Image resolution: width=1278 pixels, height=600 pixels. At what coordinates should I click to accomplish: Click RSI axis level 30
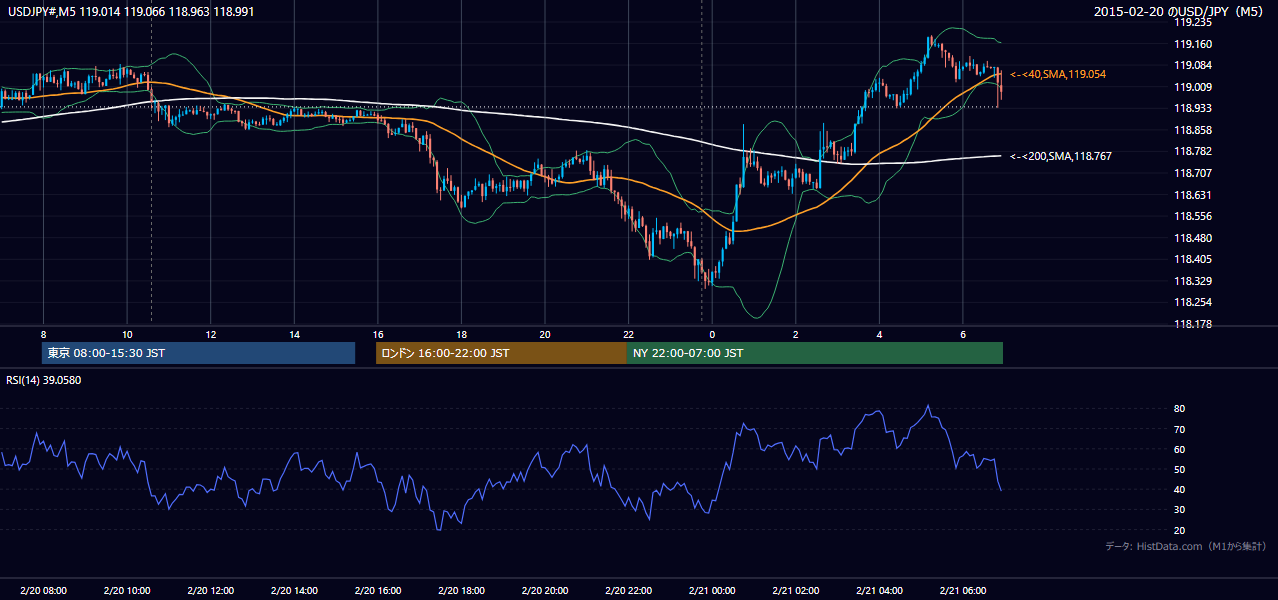click(1180, 510)
